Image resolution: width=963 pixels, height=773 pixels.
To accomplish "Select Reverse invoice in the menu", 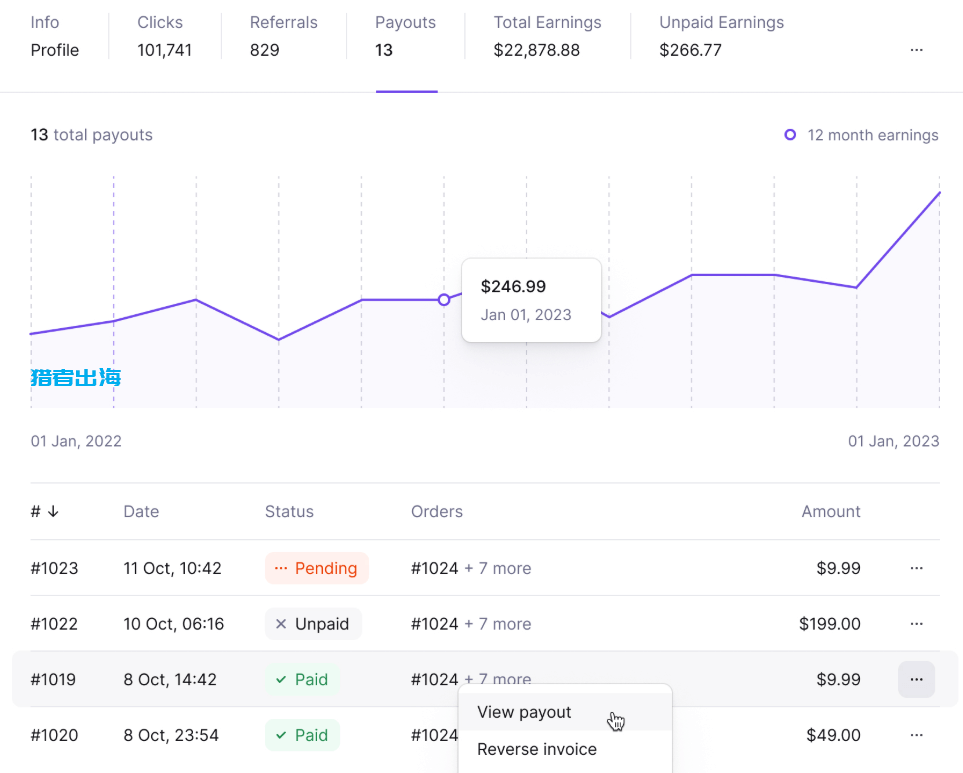I will [537, 749].
